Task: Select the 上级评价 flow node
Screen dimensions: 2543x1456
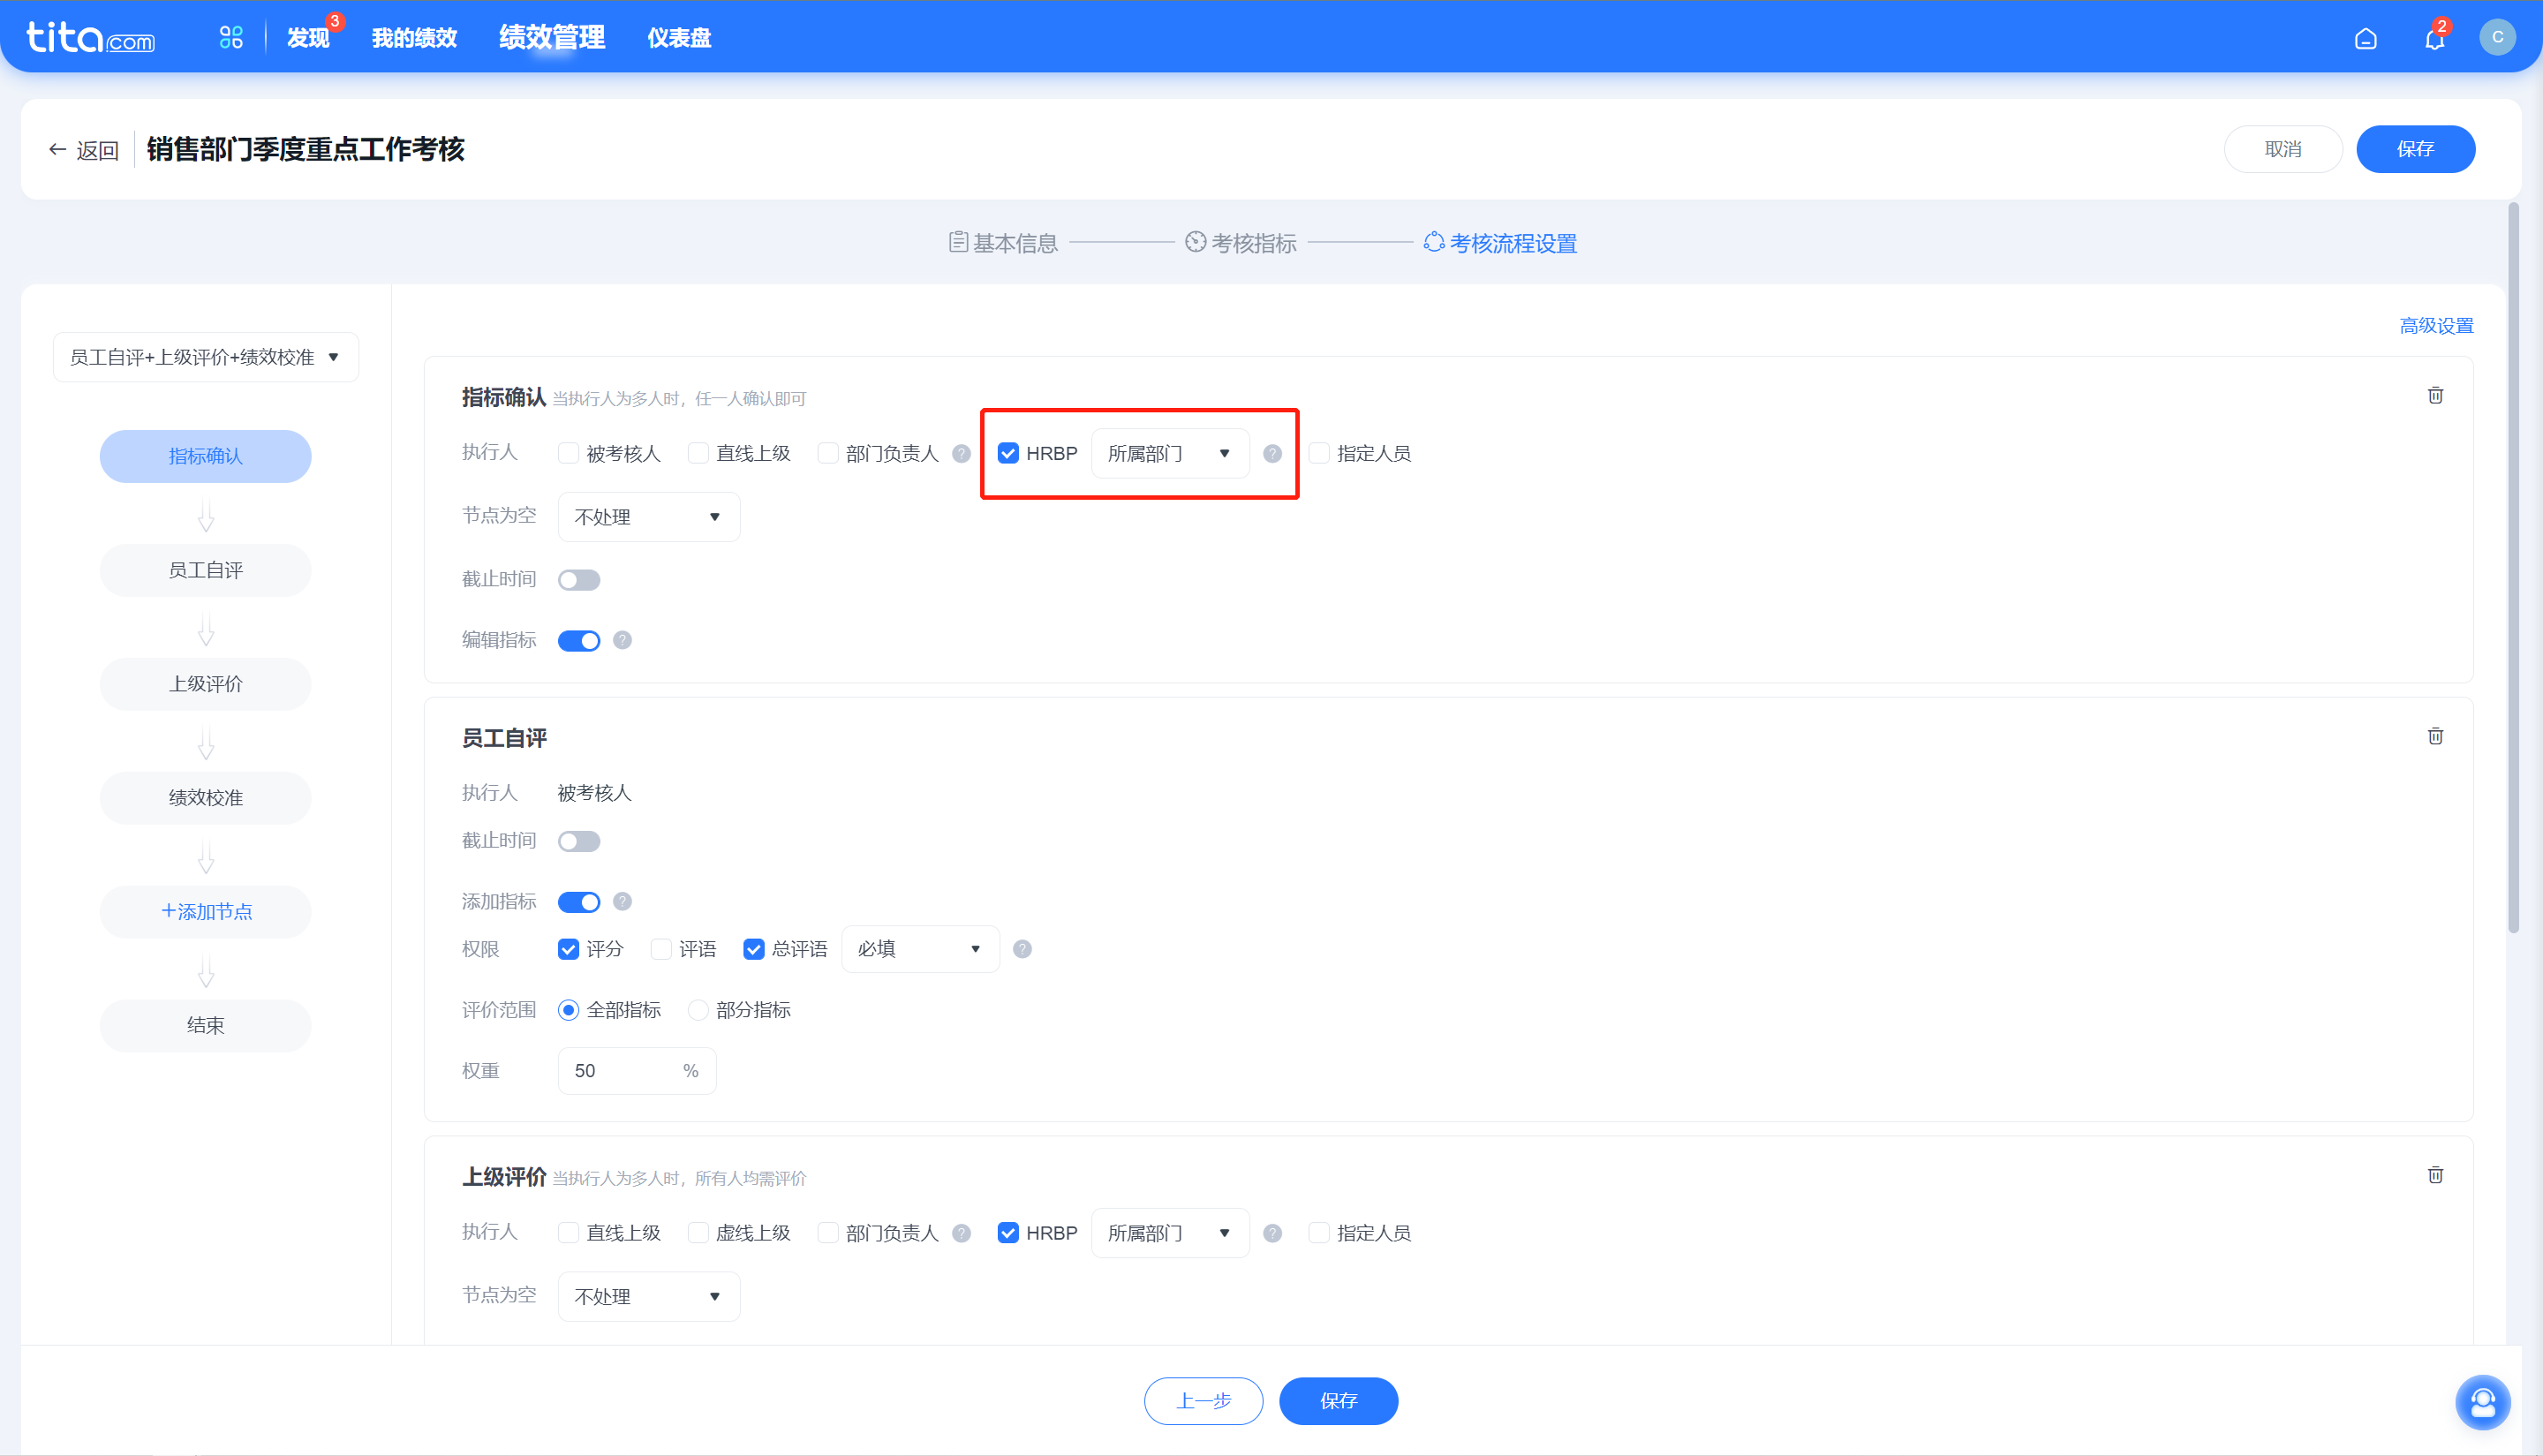Action: (205, 685)
